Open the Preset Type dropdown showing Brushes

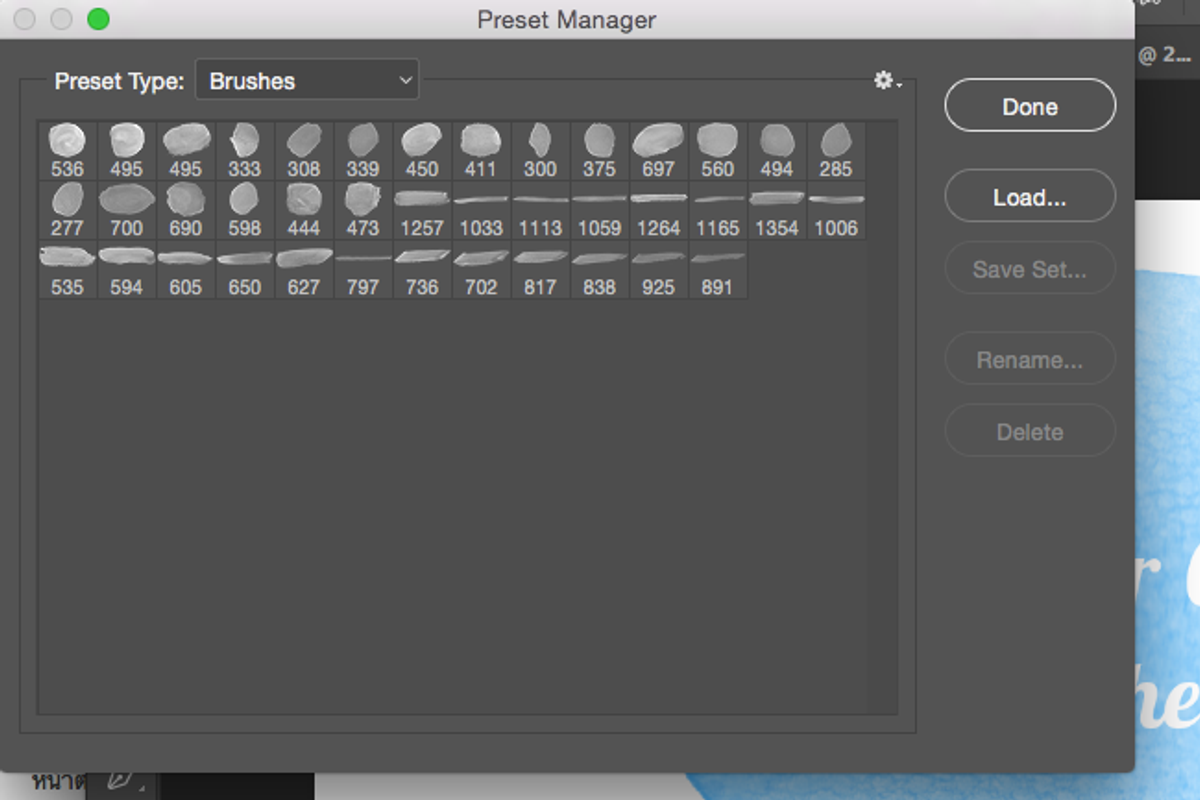[x=307, y=80]
